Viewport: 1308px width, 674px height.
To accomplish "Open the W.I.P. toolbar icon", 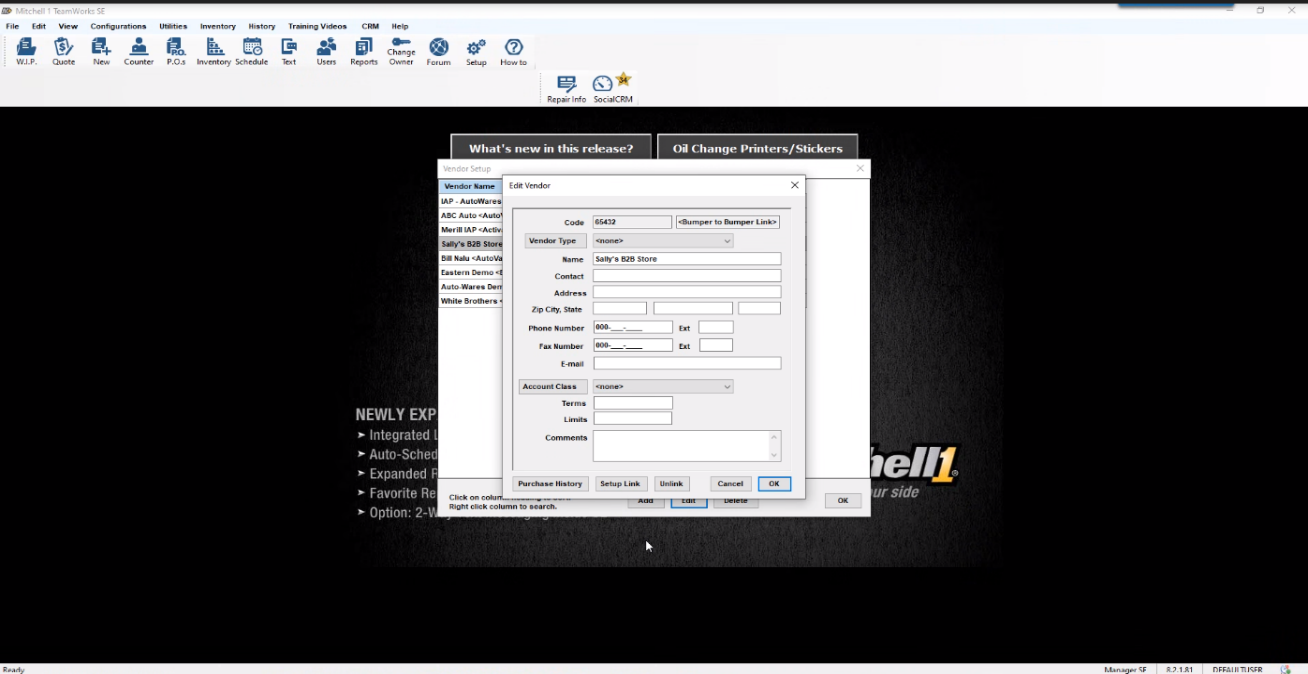I will [26, 50].
